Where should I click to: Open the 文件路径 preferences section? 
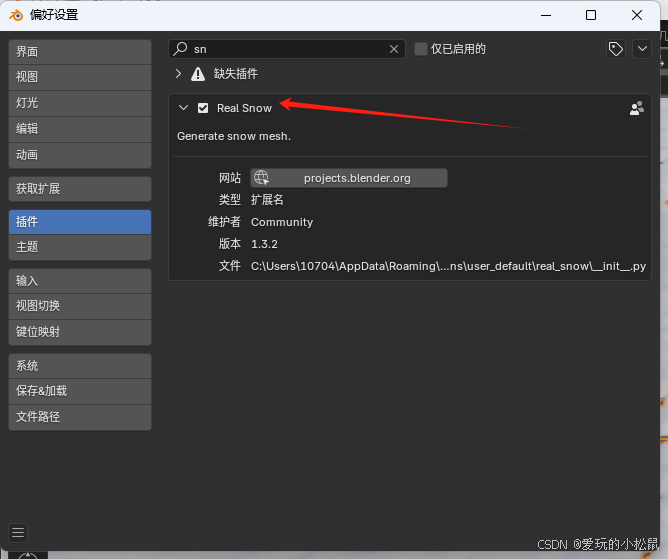pos(80,417)
